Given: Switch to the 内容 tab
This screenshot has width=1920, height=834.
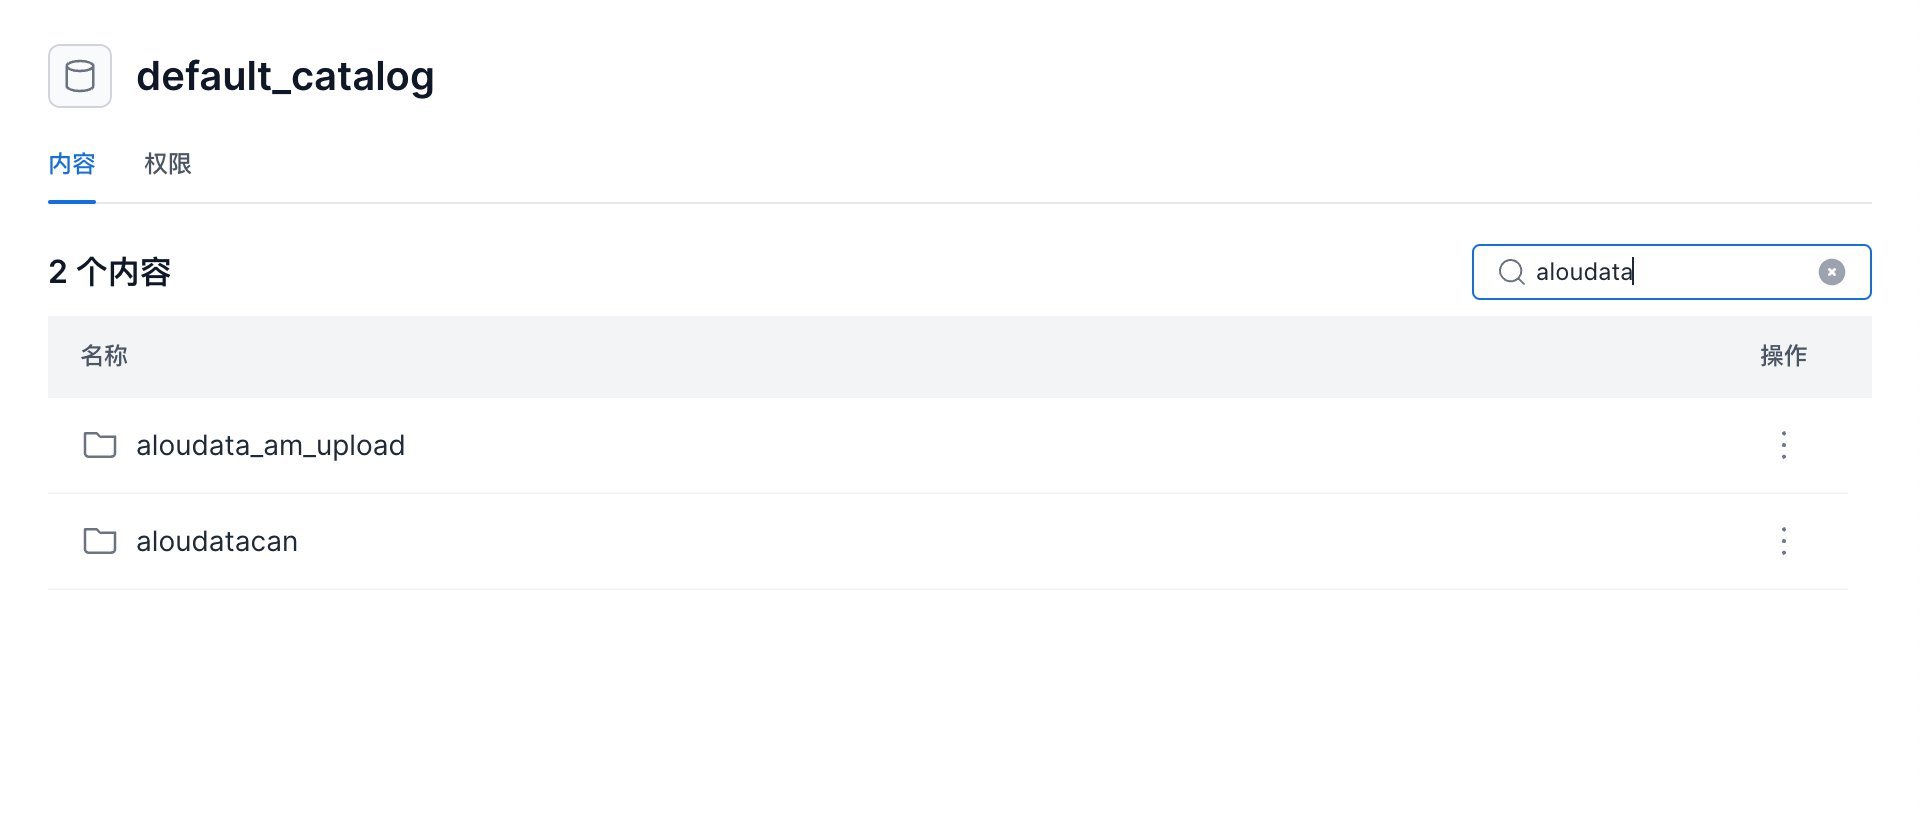Looking at the screenshot, I should coord(72,164).
